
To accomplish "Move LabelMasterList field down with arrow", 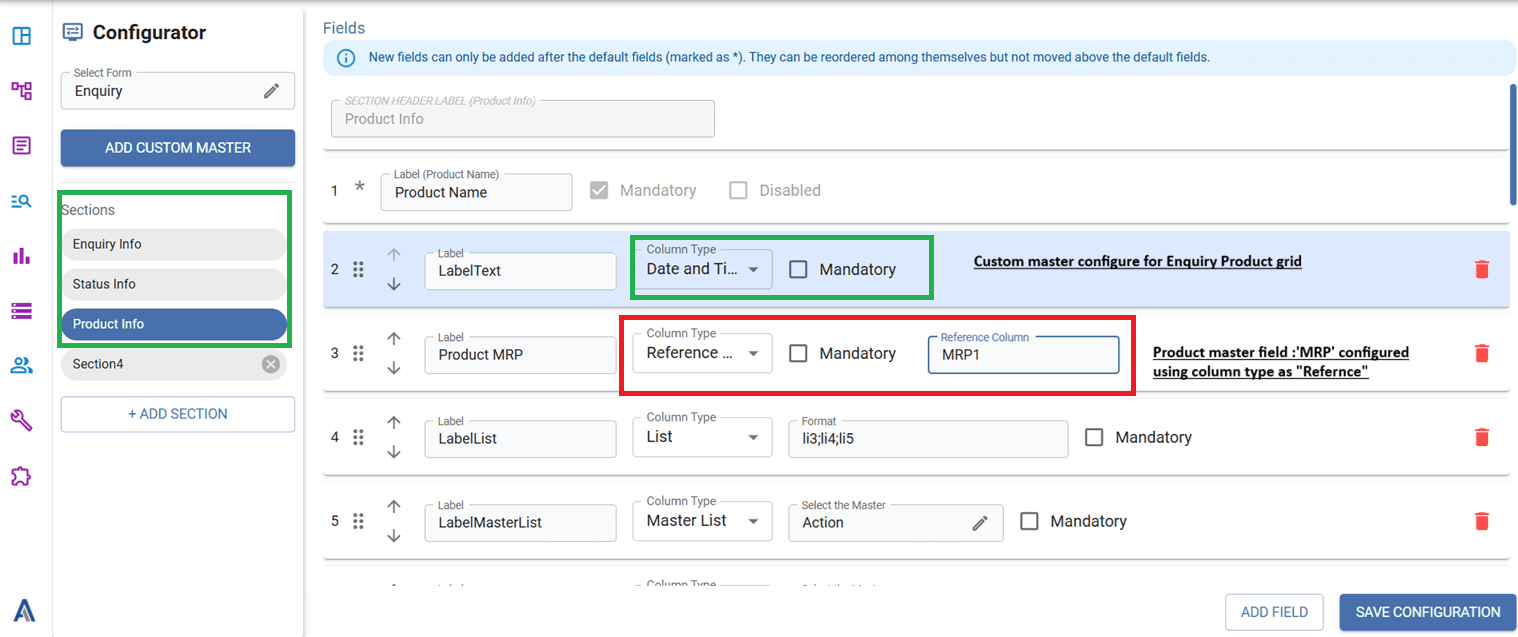I will coord(394,536).
